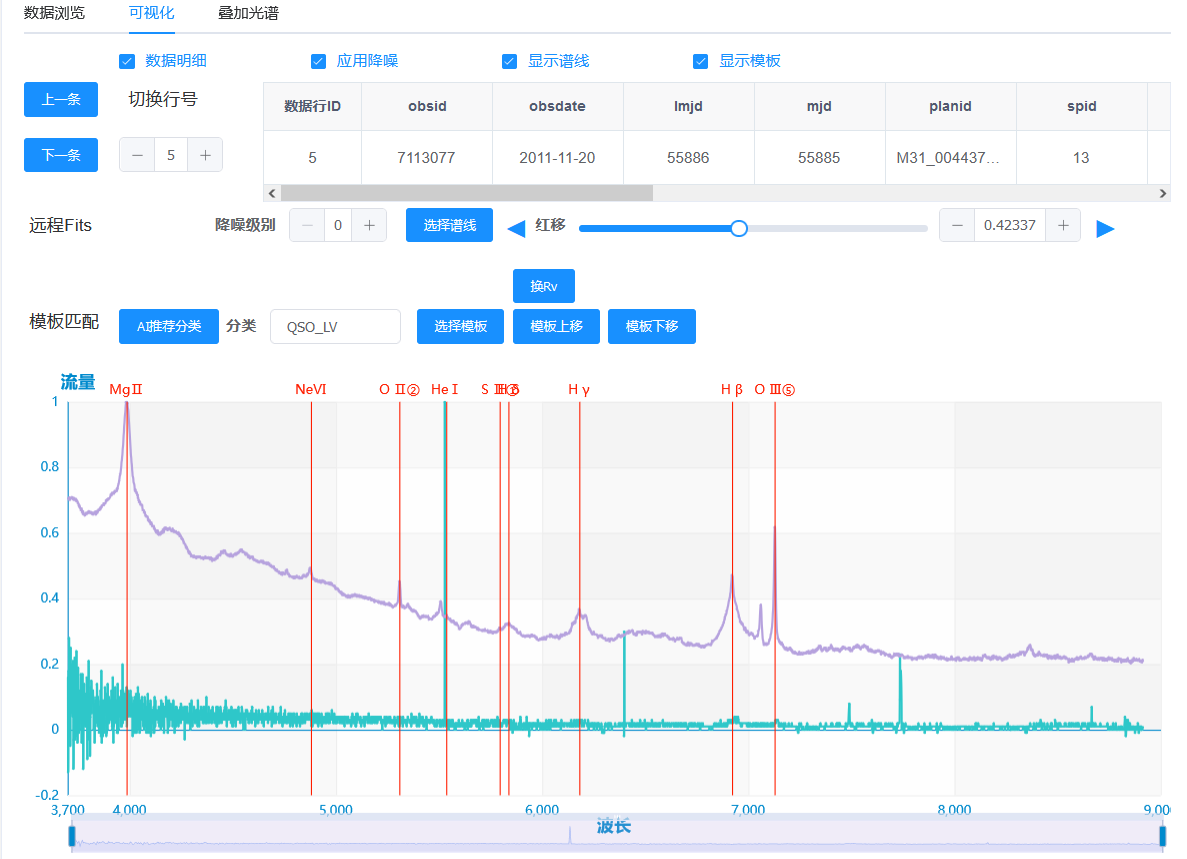Increase 降噪级别 with plus button
The image size is (1187, 859).
pos(369,226)
